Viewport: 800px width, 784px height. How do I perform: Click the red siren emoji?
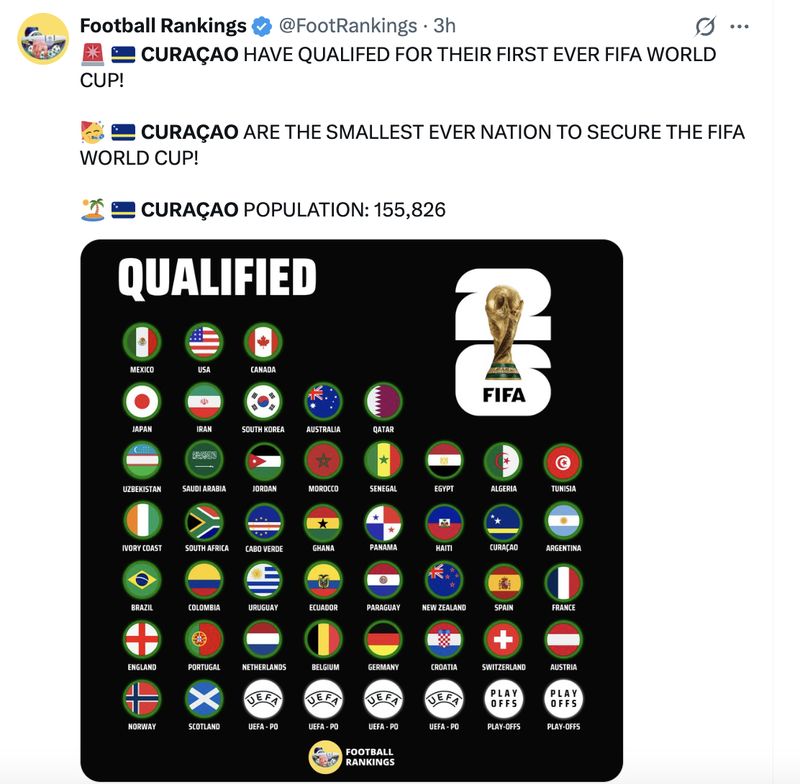coord(92,53)
